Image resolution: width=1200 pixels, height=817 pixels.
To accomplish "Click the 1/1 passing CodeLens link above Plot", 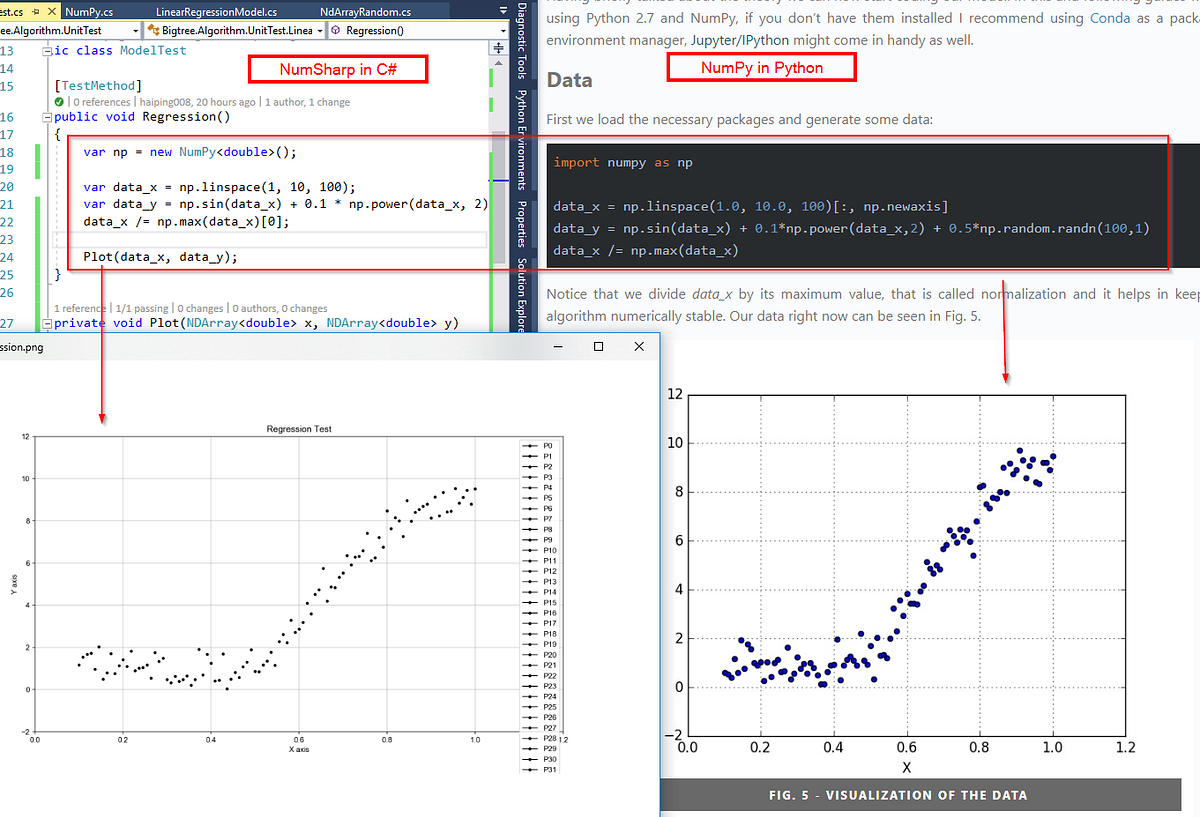I will [x=141, y=308].
